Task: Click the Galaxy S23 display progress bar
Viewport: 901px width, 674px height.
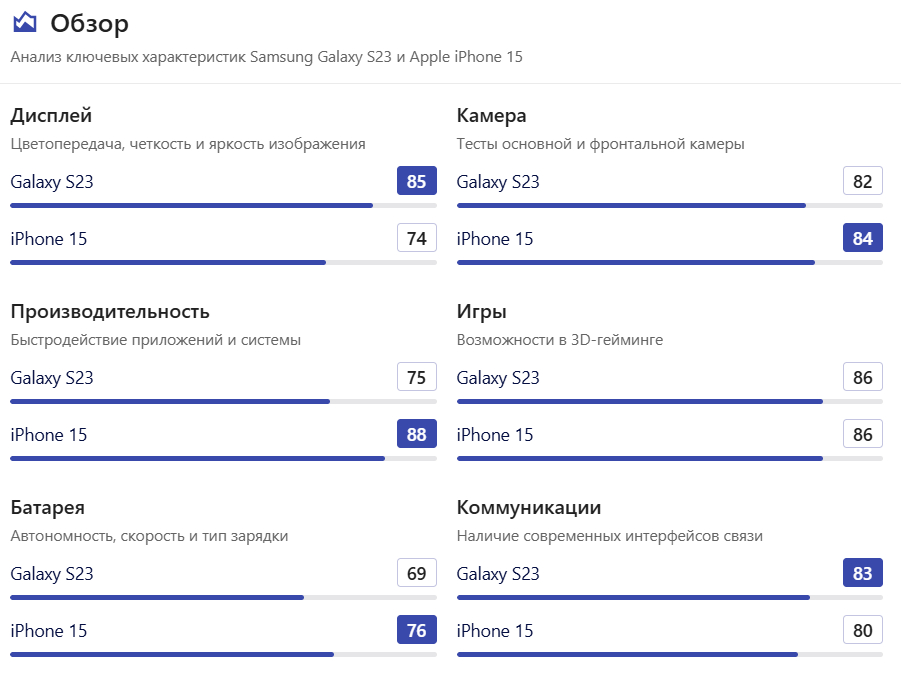Action: pos(223,205)
